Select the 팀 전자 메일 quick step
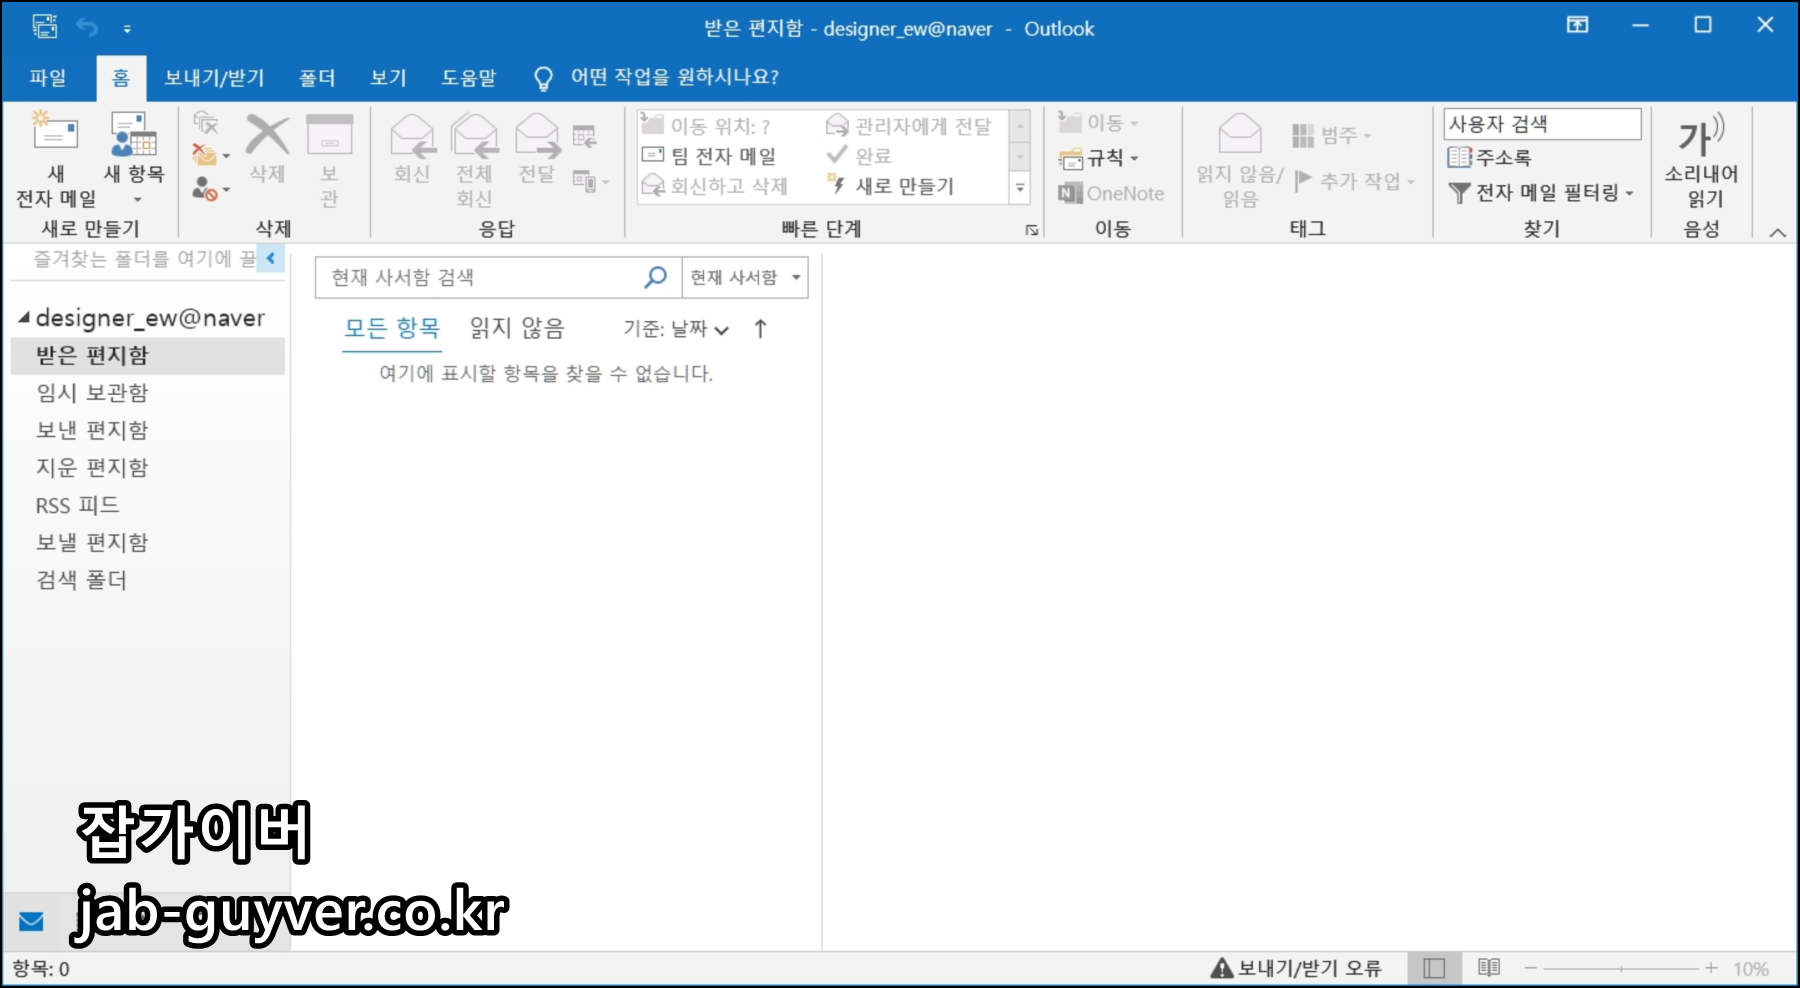The width and height of the screenshot is (1800, 988). (709, 156)
